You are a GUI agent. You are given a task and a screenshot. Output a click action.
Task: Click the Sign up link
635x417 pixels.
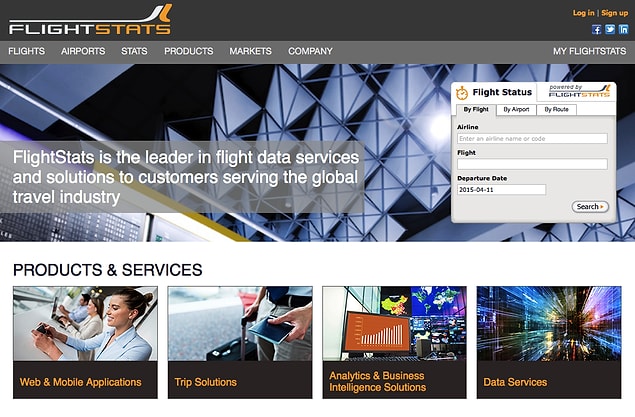614,13
